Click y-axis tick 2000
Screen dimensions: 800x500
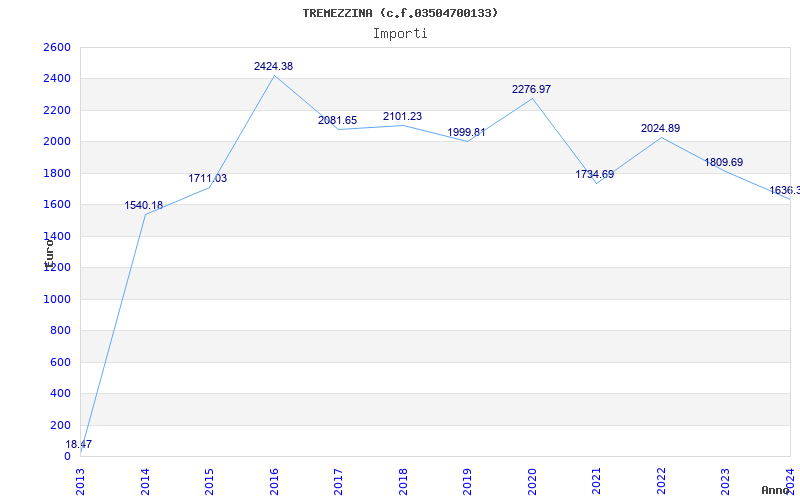pyautogui.click(x=57, y=142)
